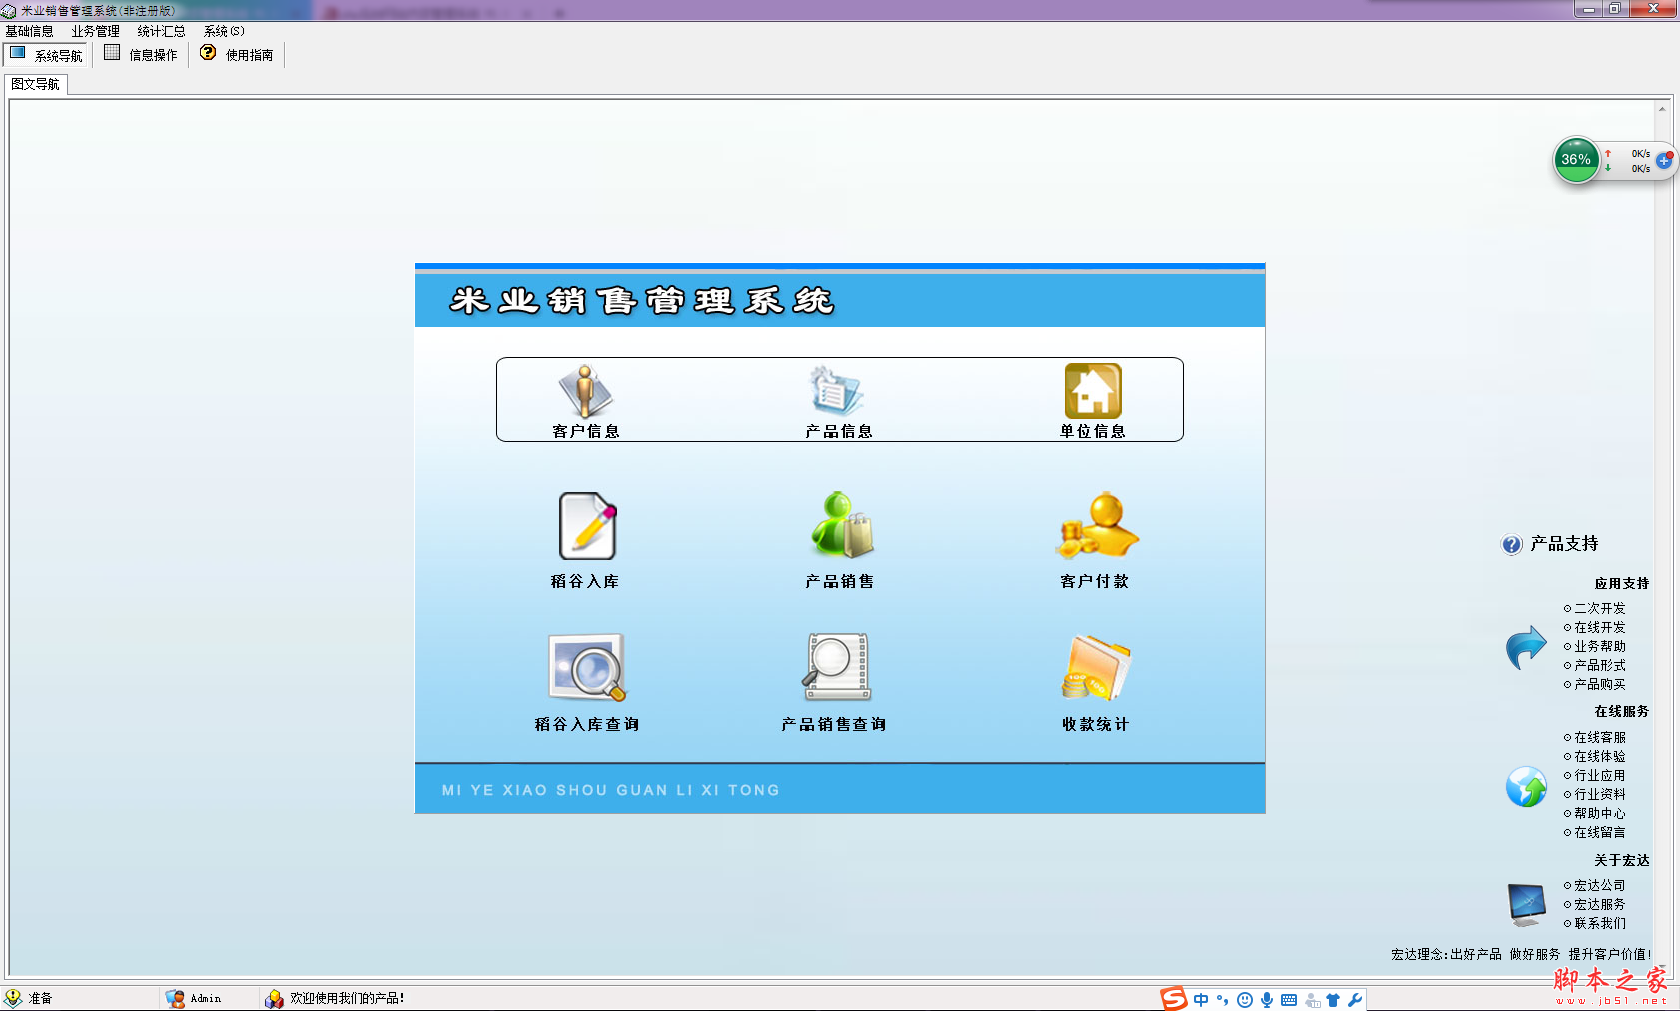Click the 稻谷入库查询 label
The height and width of the screenshot is (1012, 1680).
point(587,724)
